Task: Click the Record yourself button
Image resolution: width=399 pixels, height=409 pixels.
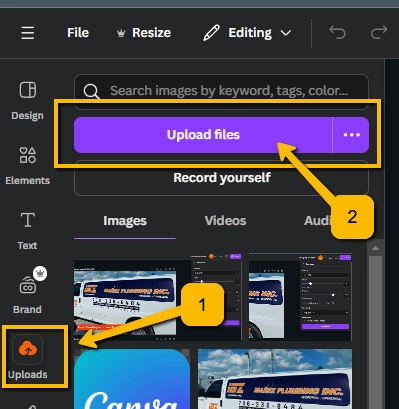Action: (x=221, y=178)
